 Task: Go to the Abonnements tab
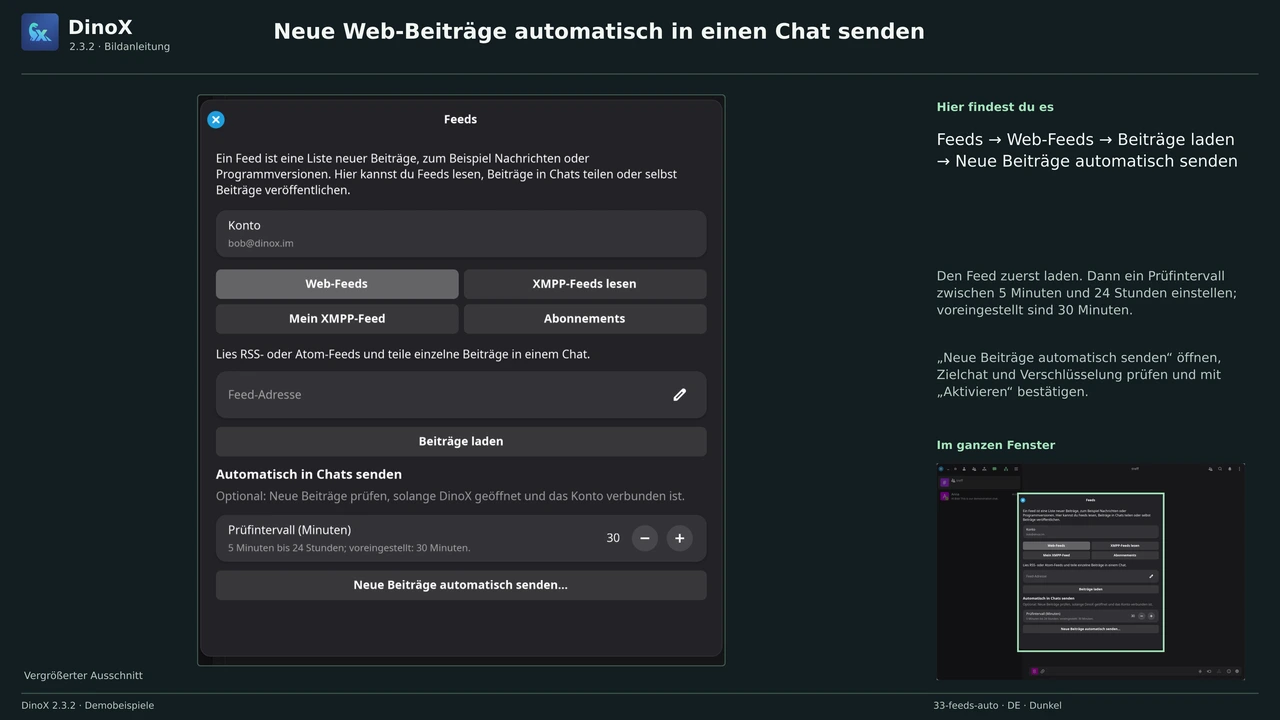(585, 319)
